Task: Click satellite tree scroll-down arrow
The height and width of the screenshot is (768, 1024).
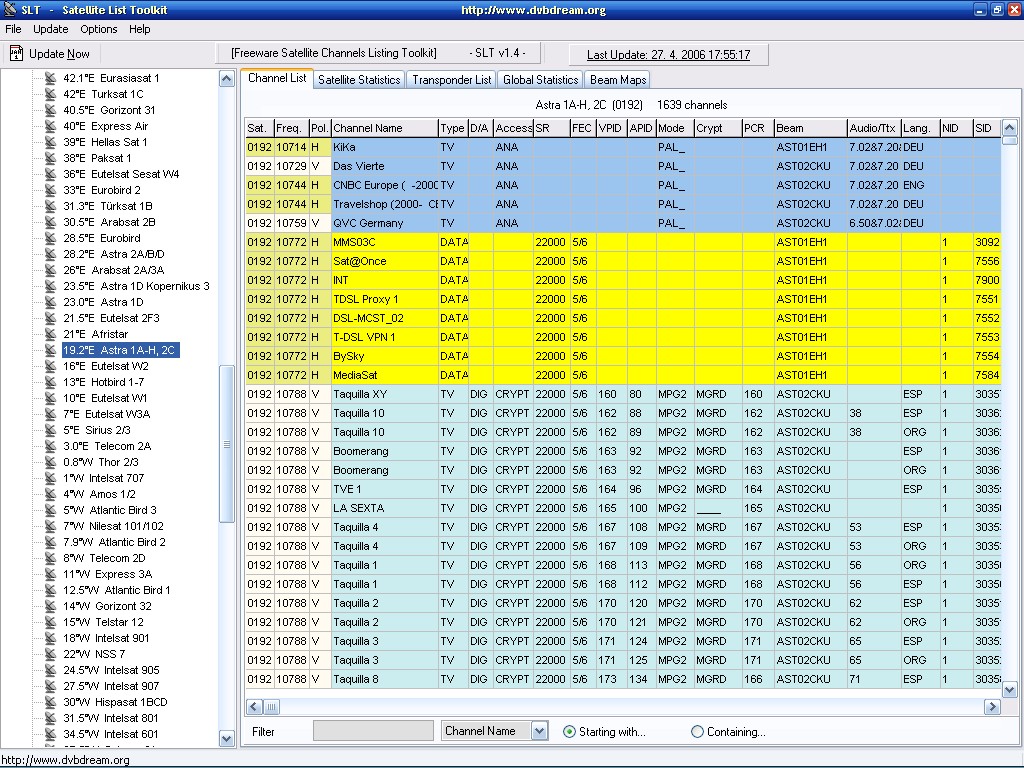Action: coord(227,739)
